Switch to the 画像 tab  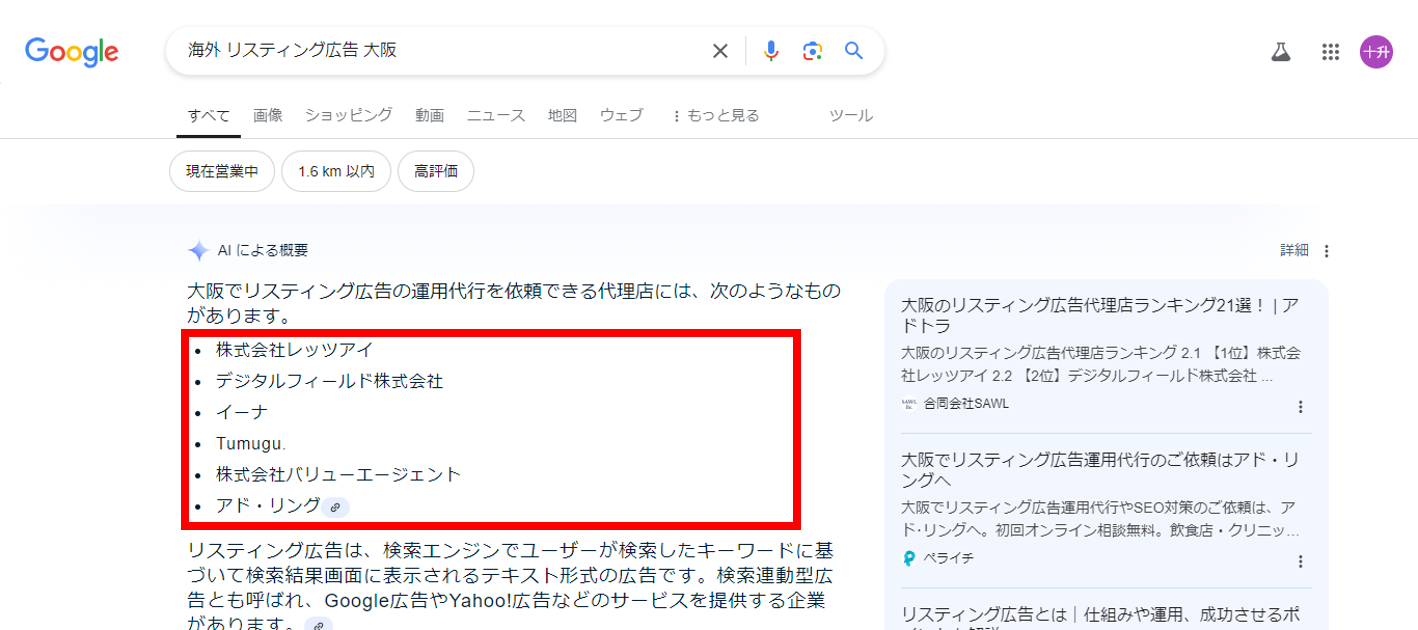click(x=268, y=115)
